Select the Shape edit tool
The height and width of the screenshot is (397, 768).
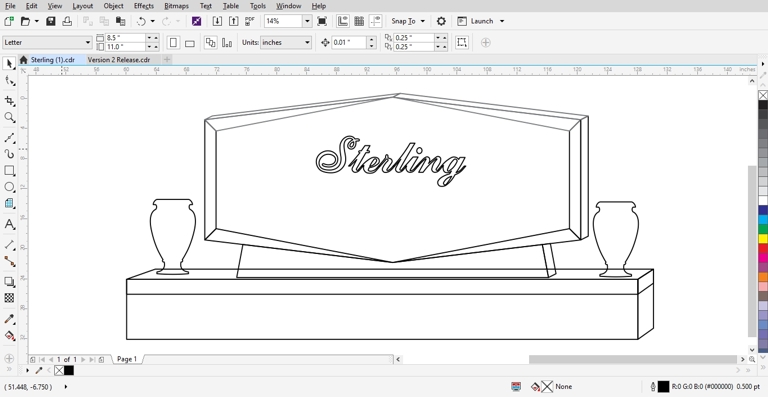tap(9, 81)
